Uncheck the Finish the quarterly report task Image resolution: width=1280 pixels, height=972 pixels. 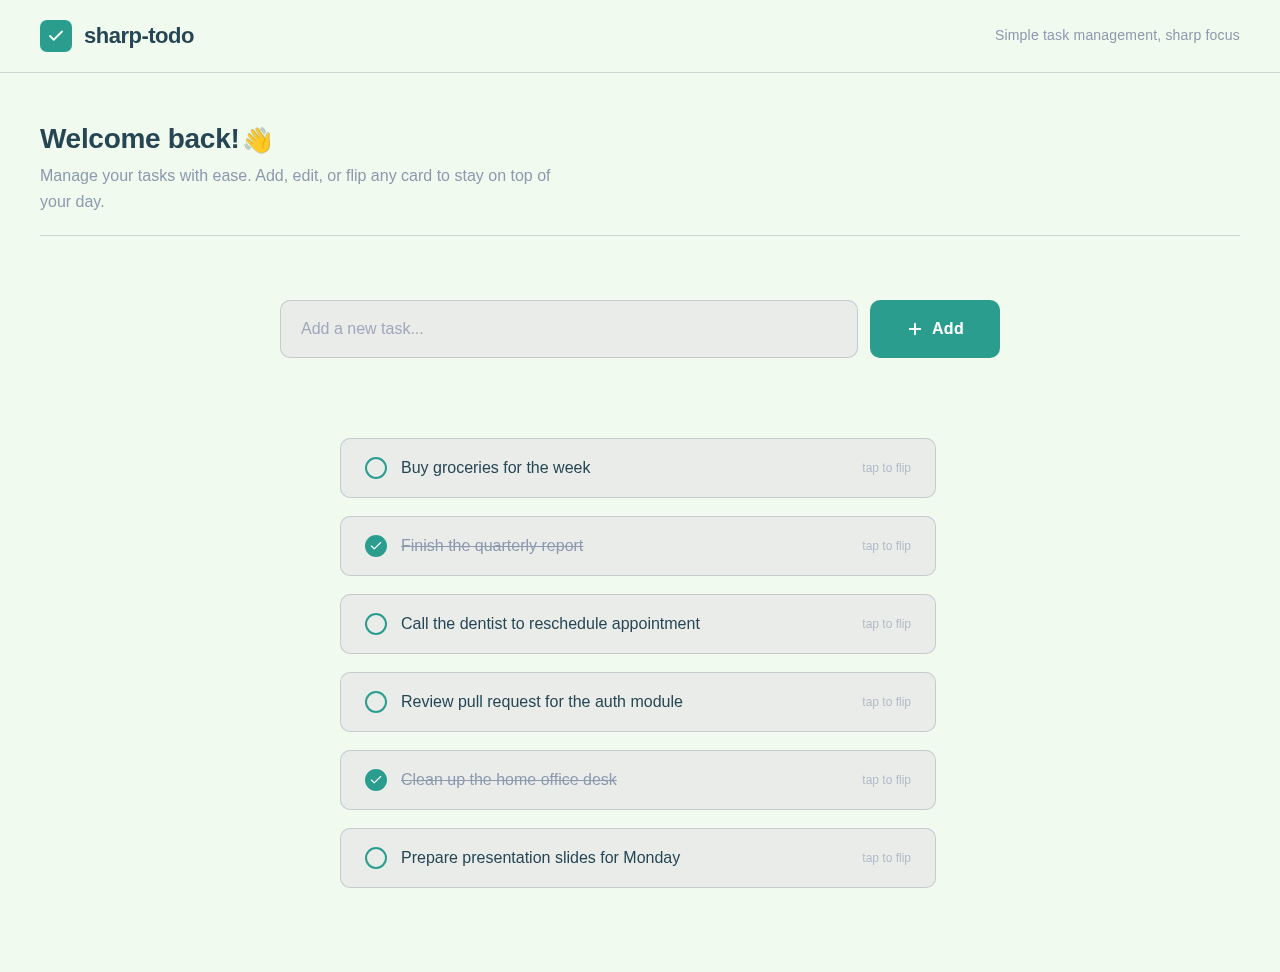tap(376, 546)
